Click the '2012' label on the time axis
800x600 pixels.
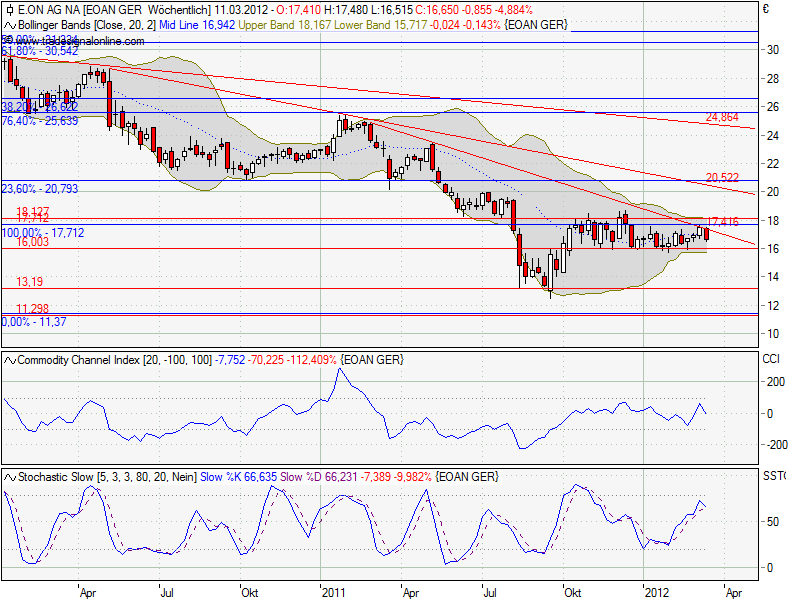pos(657,593)
